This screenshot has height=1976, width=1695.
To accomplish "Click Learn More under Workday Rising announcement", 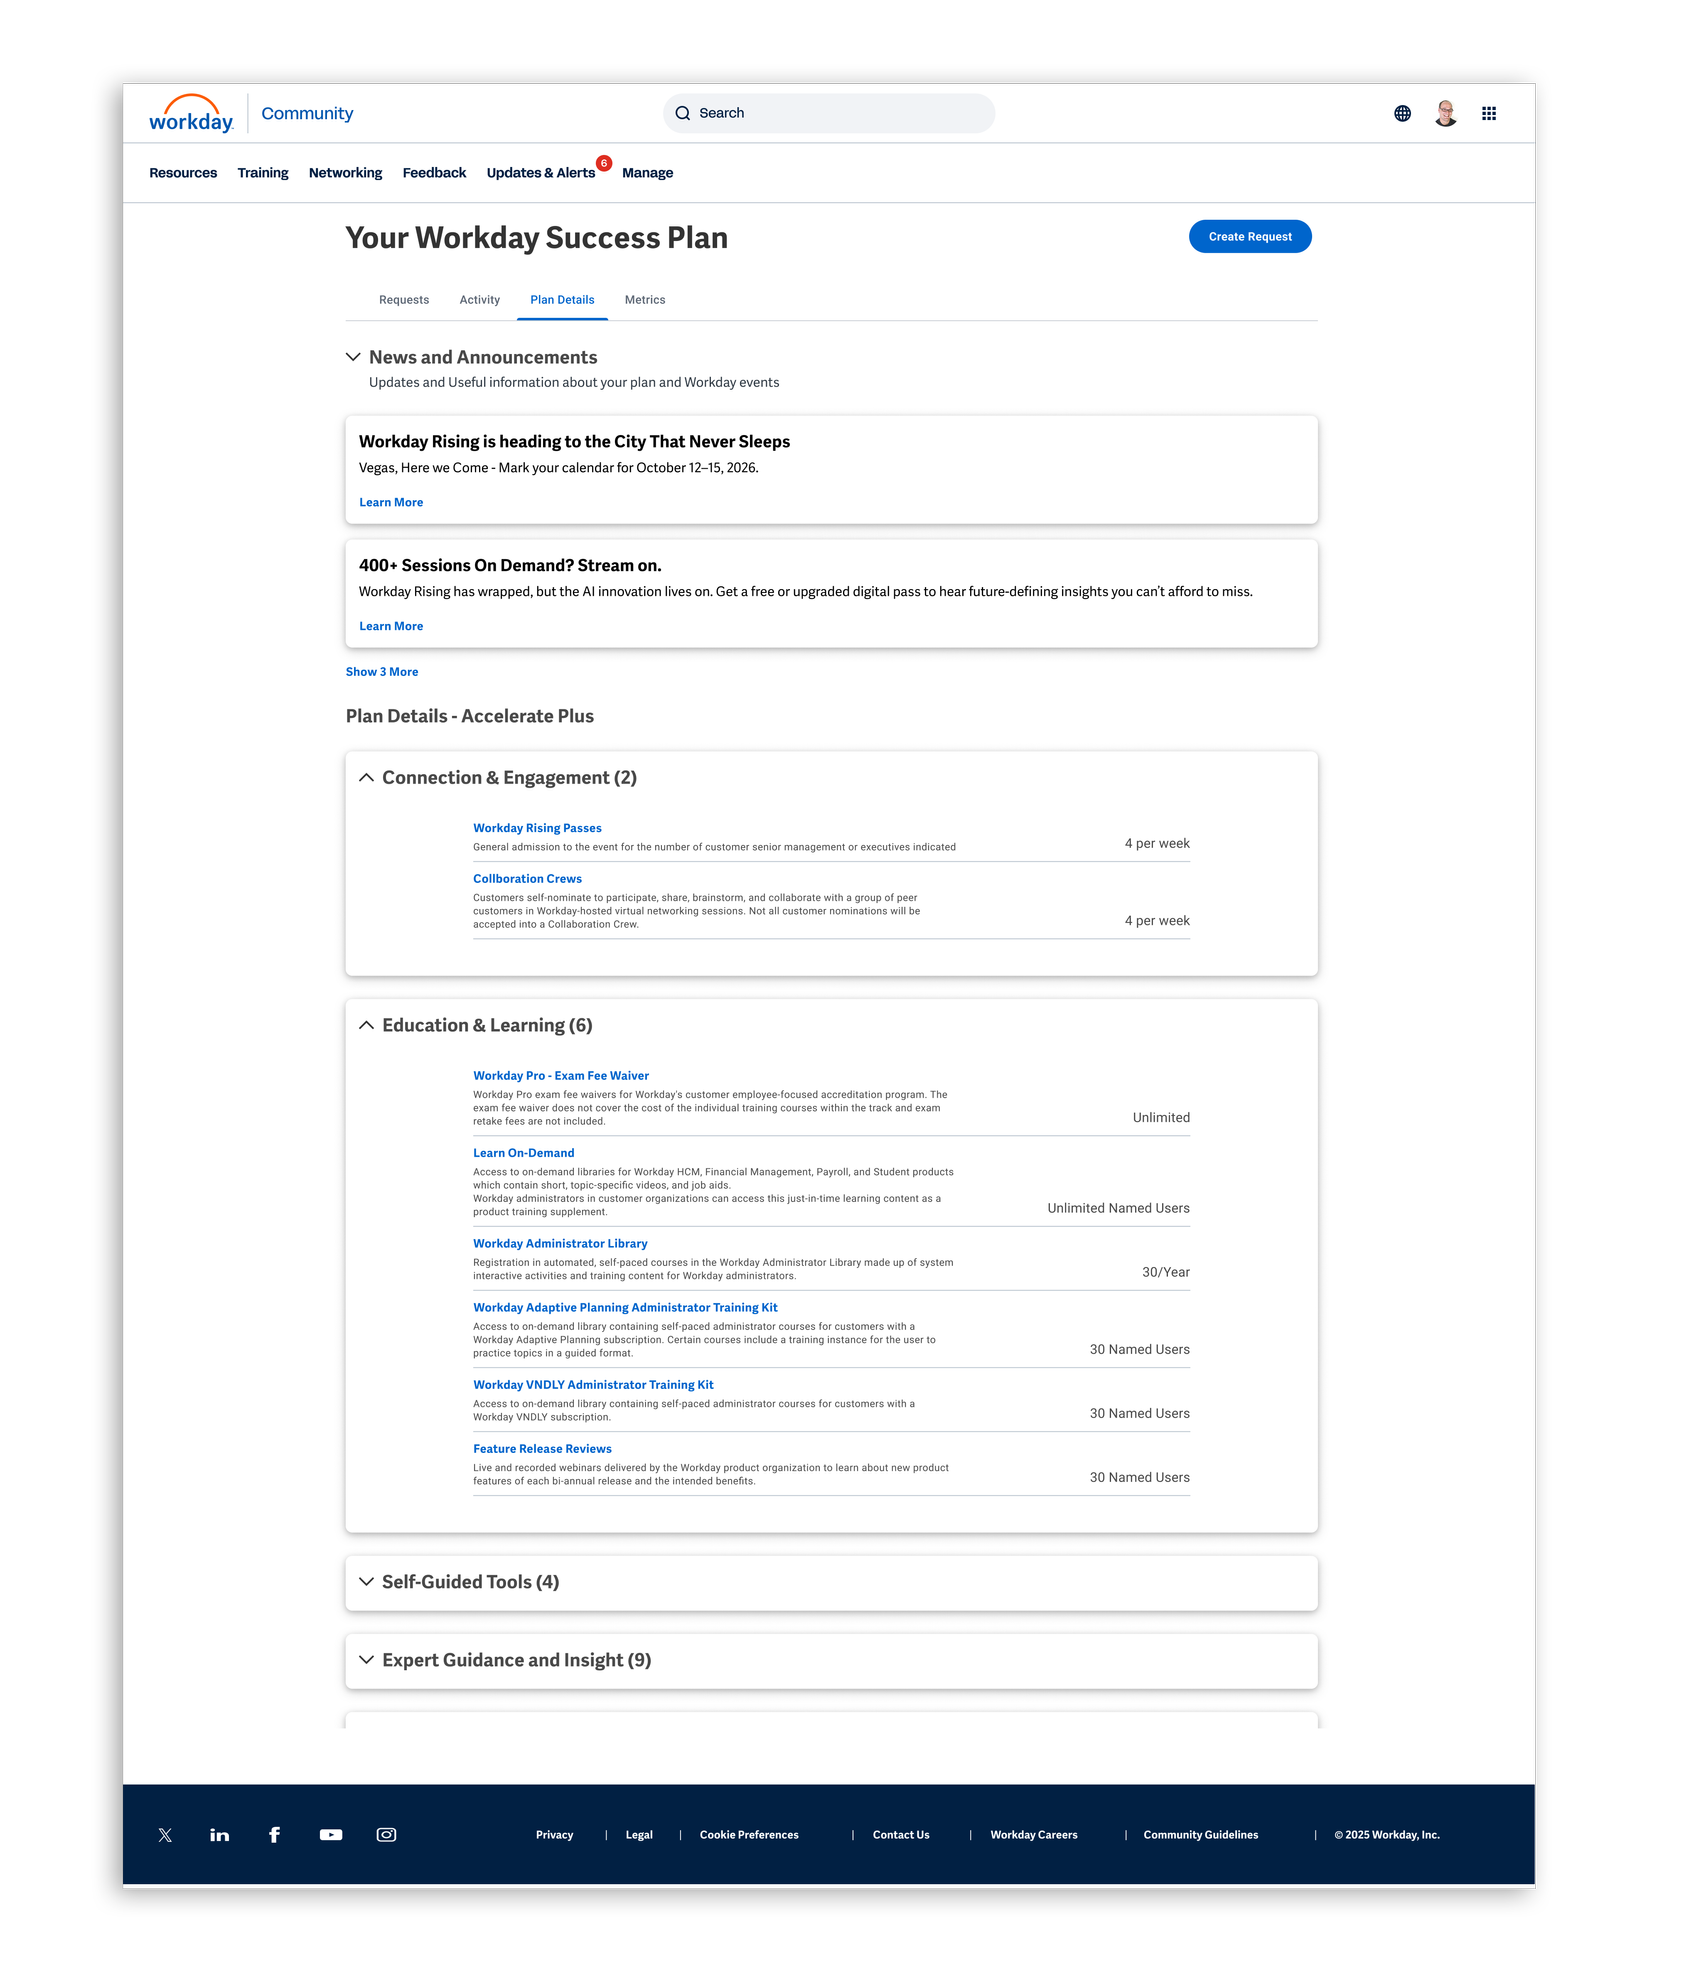I will click(x=391, y=503).
